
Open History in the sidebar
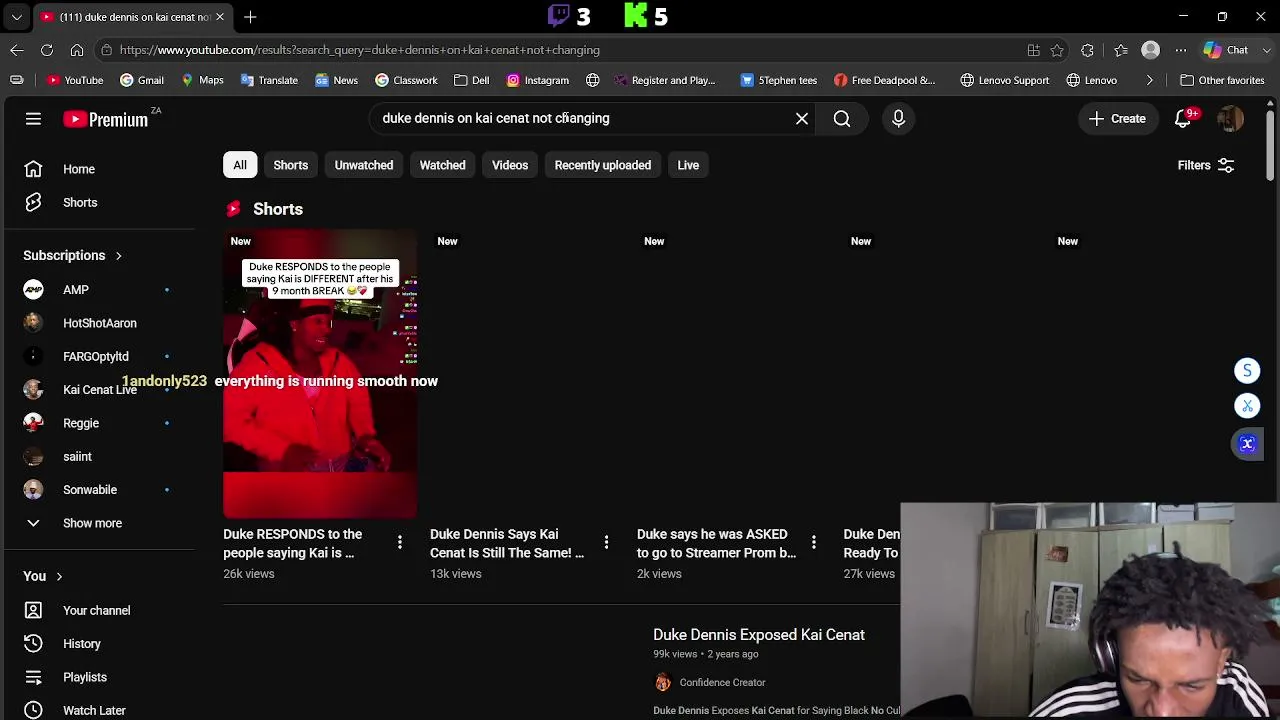[x=100, y=644]
